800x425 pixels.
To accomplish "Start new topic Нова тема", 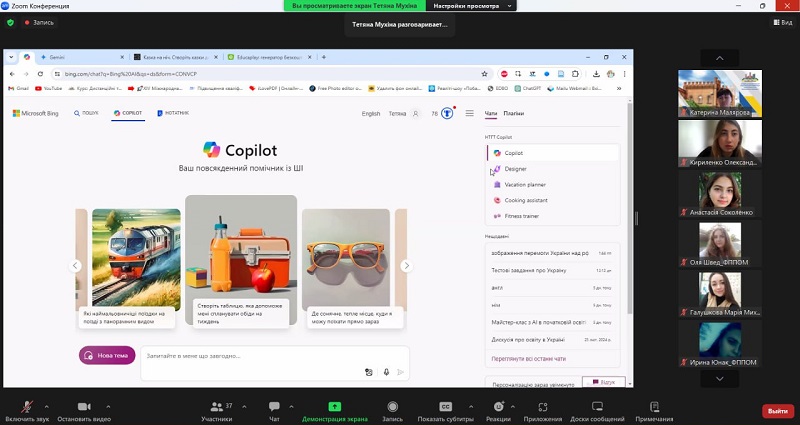I will pos(107,355).
